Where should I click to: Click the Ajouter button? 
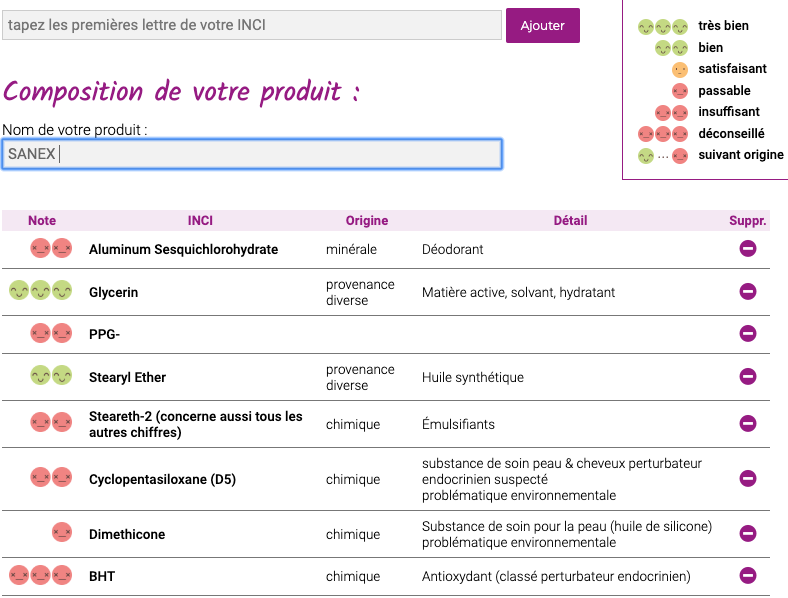[x=543, y=25]
